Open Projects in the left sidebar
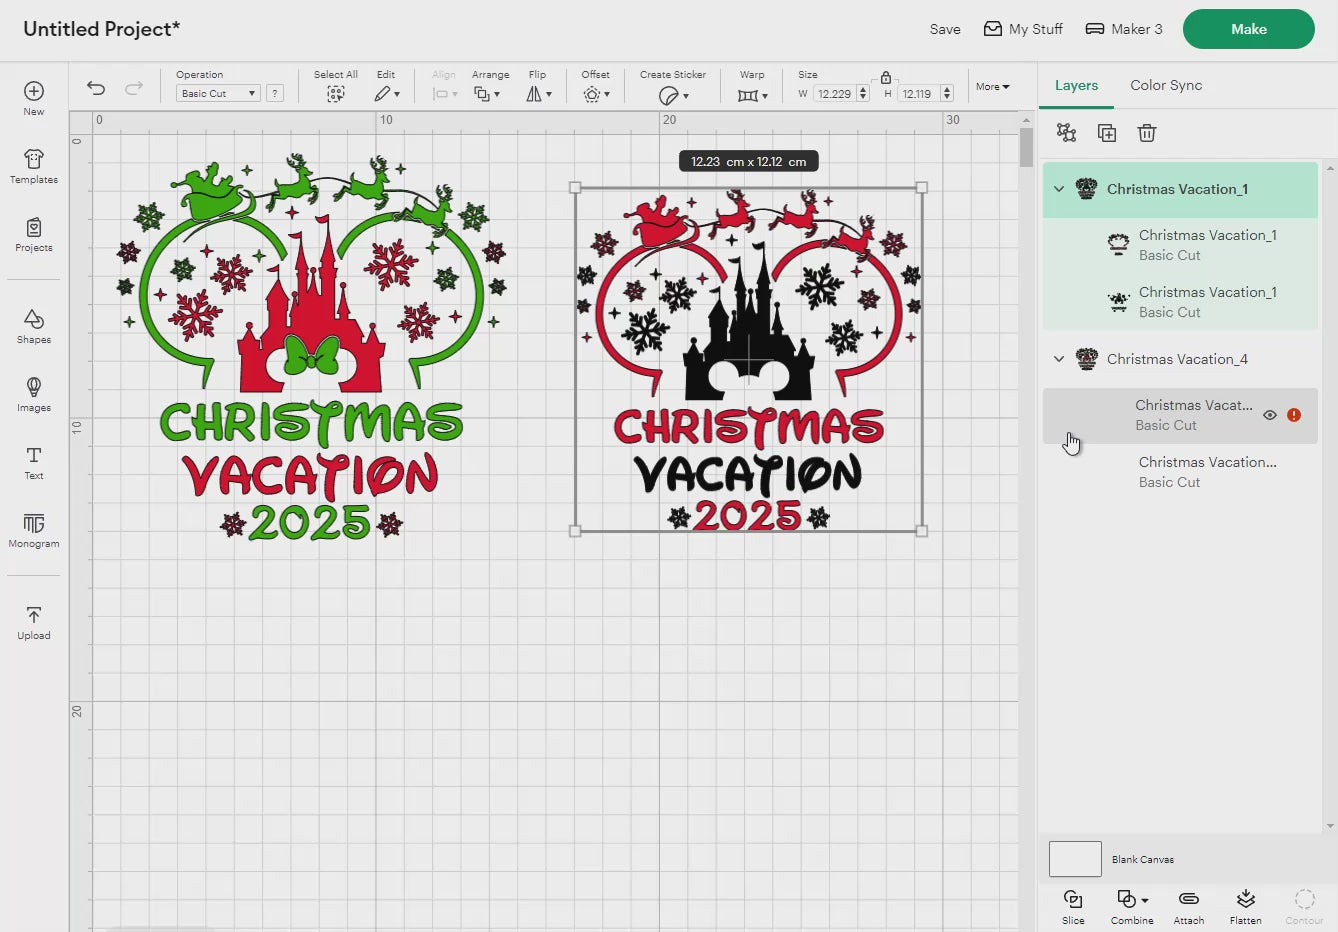 click(34, 234)
